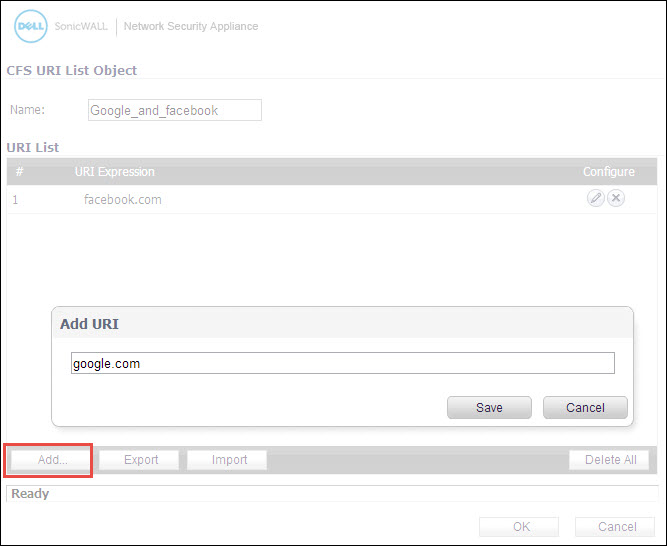The width and height of the screenshot is (667, 546).
Task: Click the Ready status bar text
Action: tap(30, 494)
